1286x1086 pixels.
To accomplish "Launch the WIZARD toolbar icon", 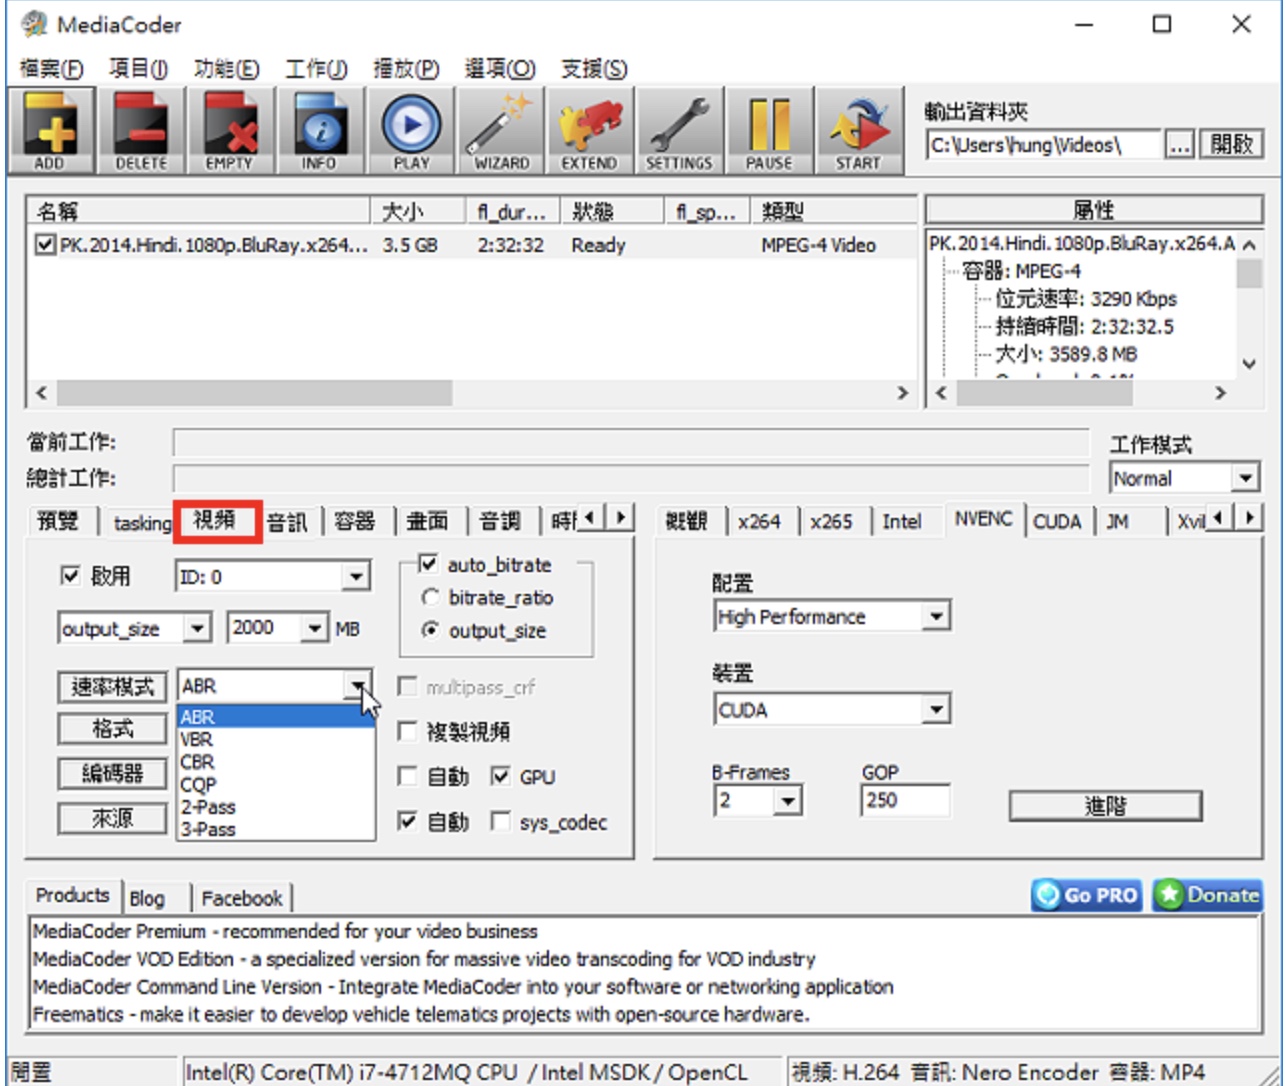I will click(500, 131).
